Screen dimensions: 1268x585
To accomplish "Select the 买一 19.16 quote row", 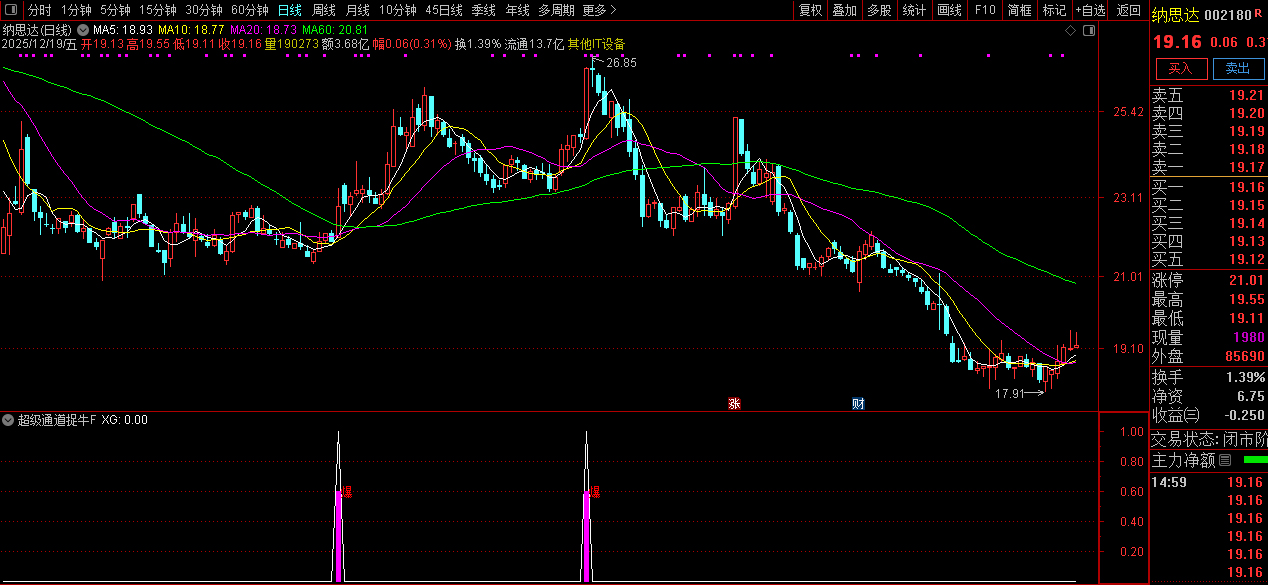I will click(1208, 187).
